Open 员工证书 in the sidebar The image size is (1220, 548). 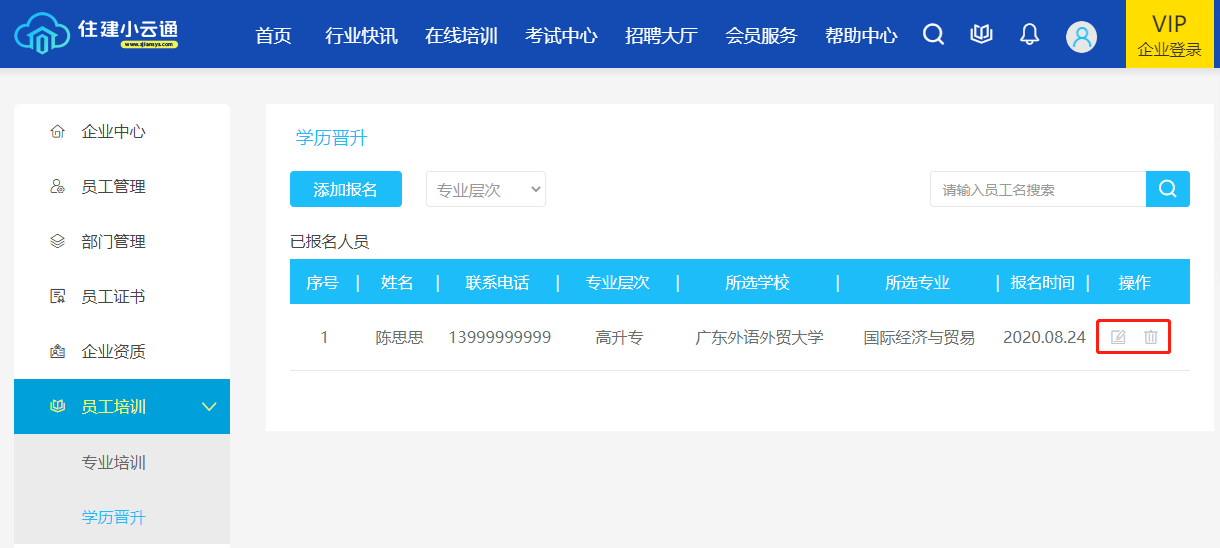click(113, 297)
